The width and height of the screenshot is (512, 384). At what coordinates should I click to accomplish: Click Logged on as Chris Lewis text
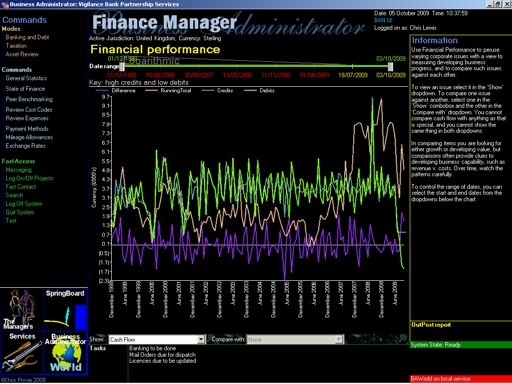point(405,28)
